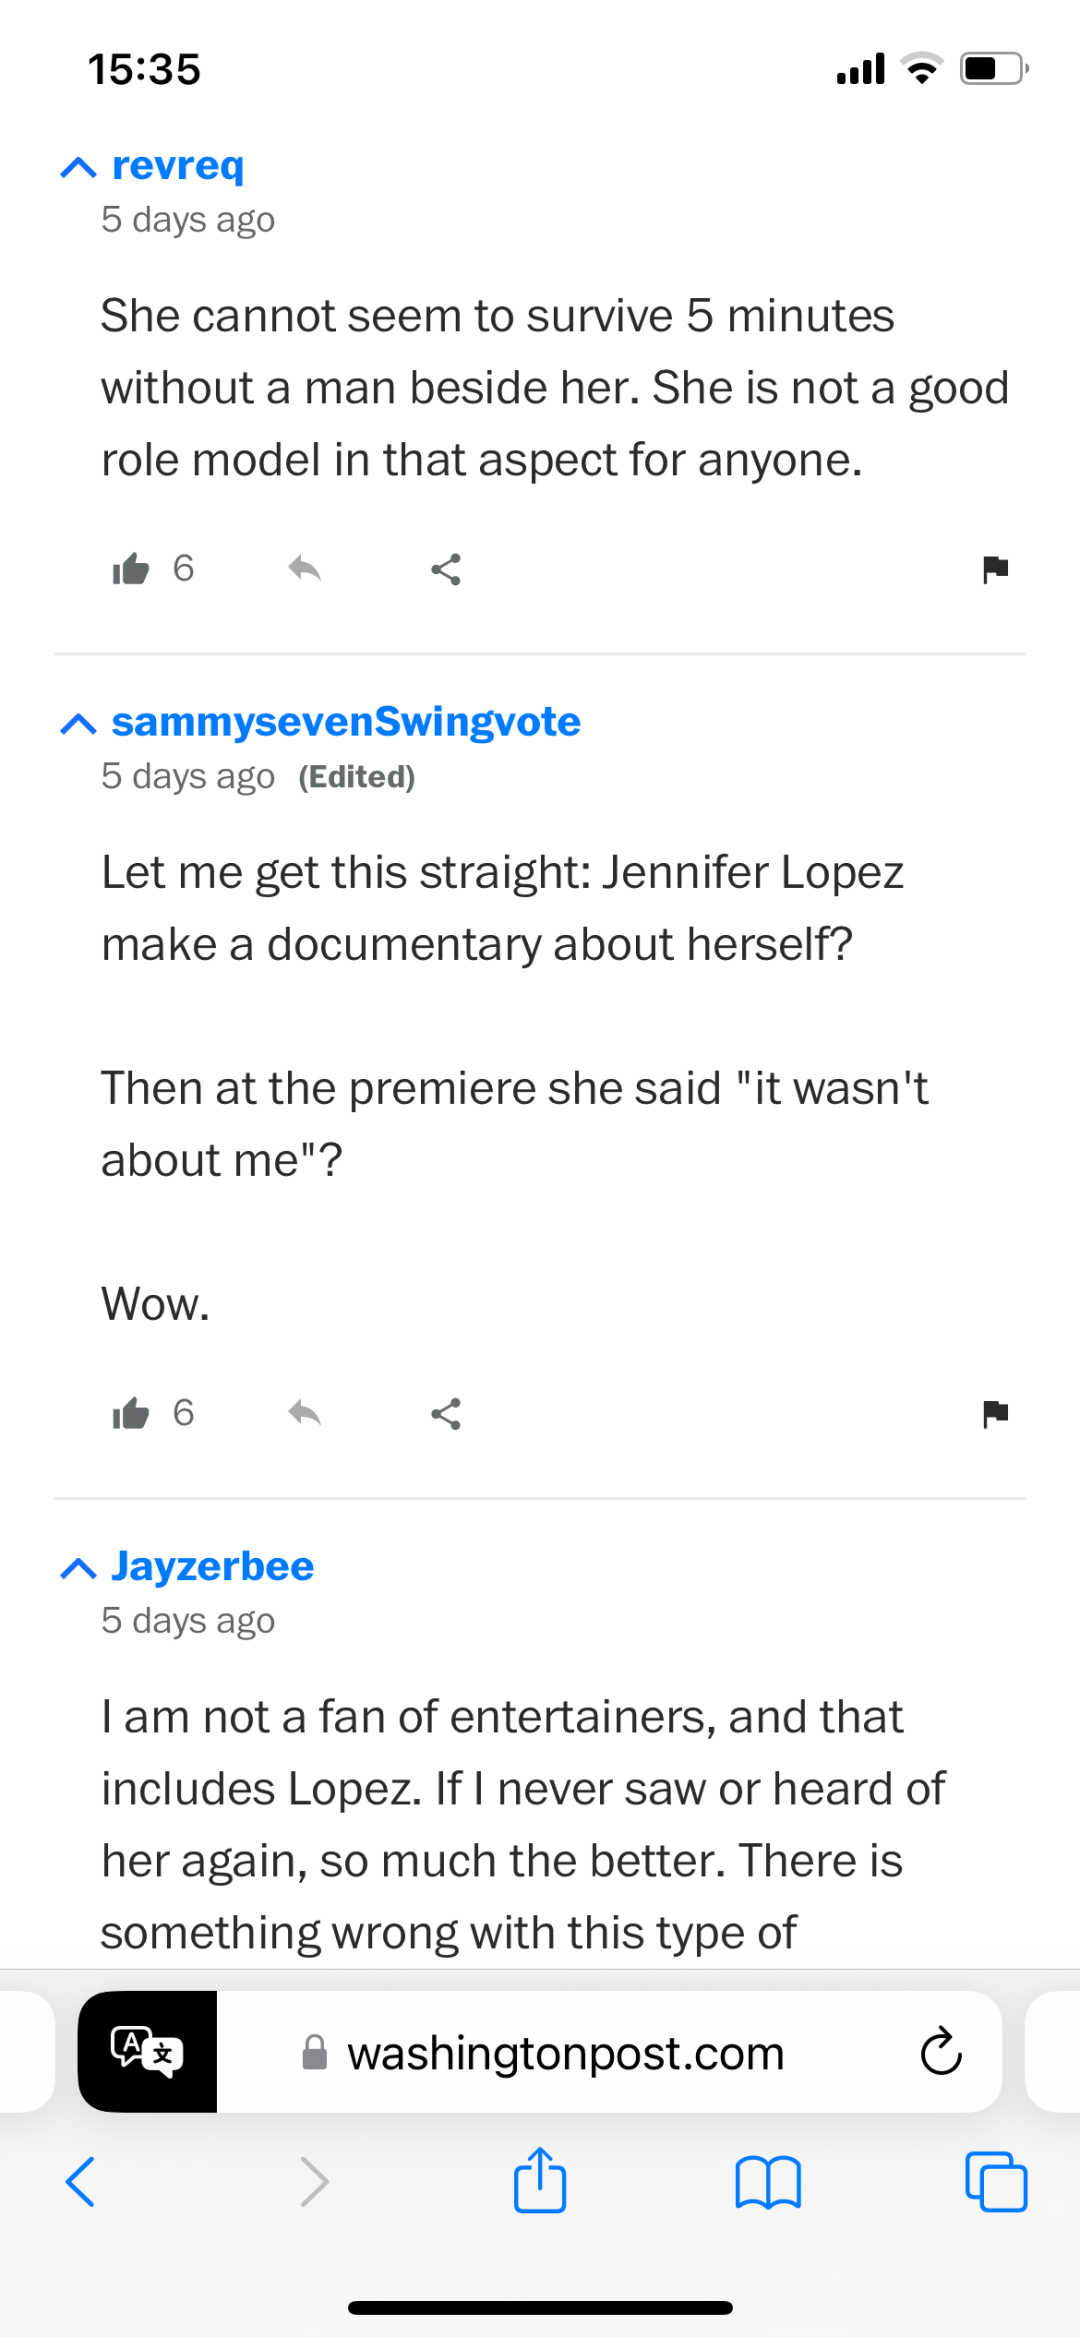Reply to sammysevenSwingvote's comment
Screen dimensions: 1080x2337
(304, 1413)
